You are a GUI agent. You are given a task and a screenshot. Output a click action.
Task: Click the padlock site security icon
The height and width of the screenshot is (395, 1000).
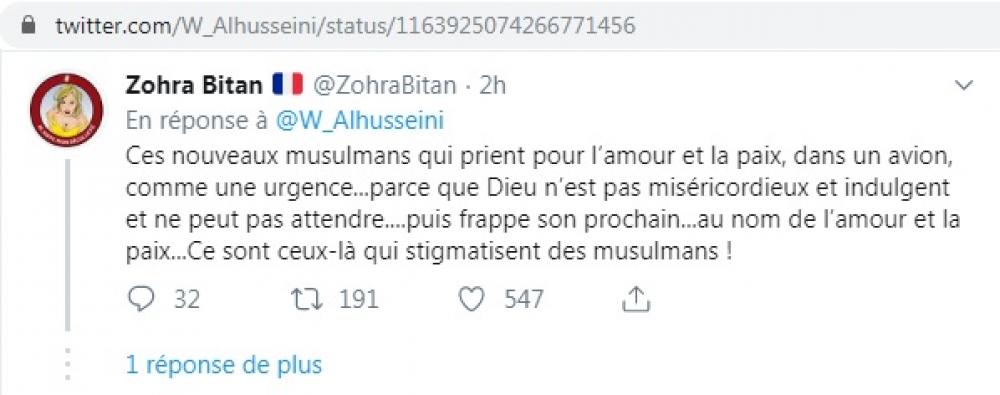pos(27,25)
